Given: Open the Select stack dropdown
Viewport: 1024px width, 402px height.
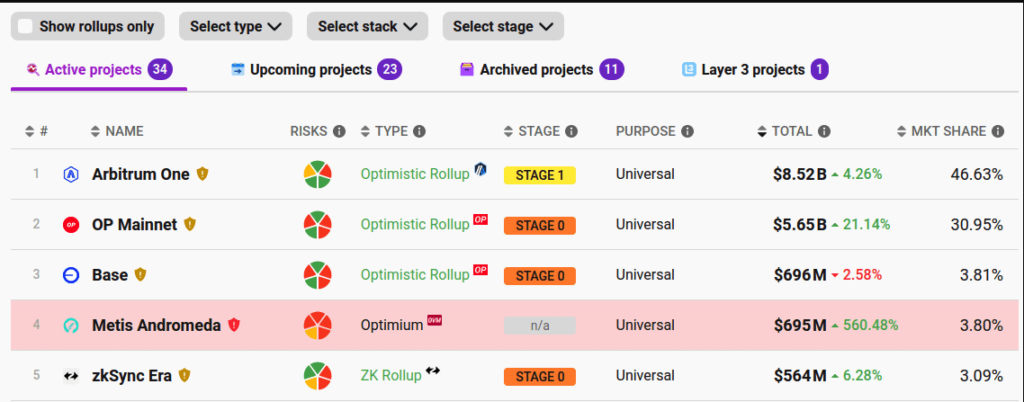Looking at the screenshot, I should point(367,26).
